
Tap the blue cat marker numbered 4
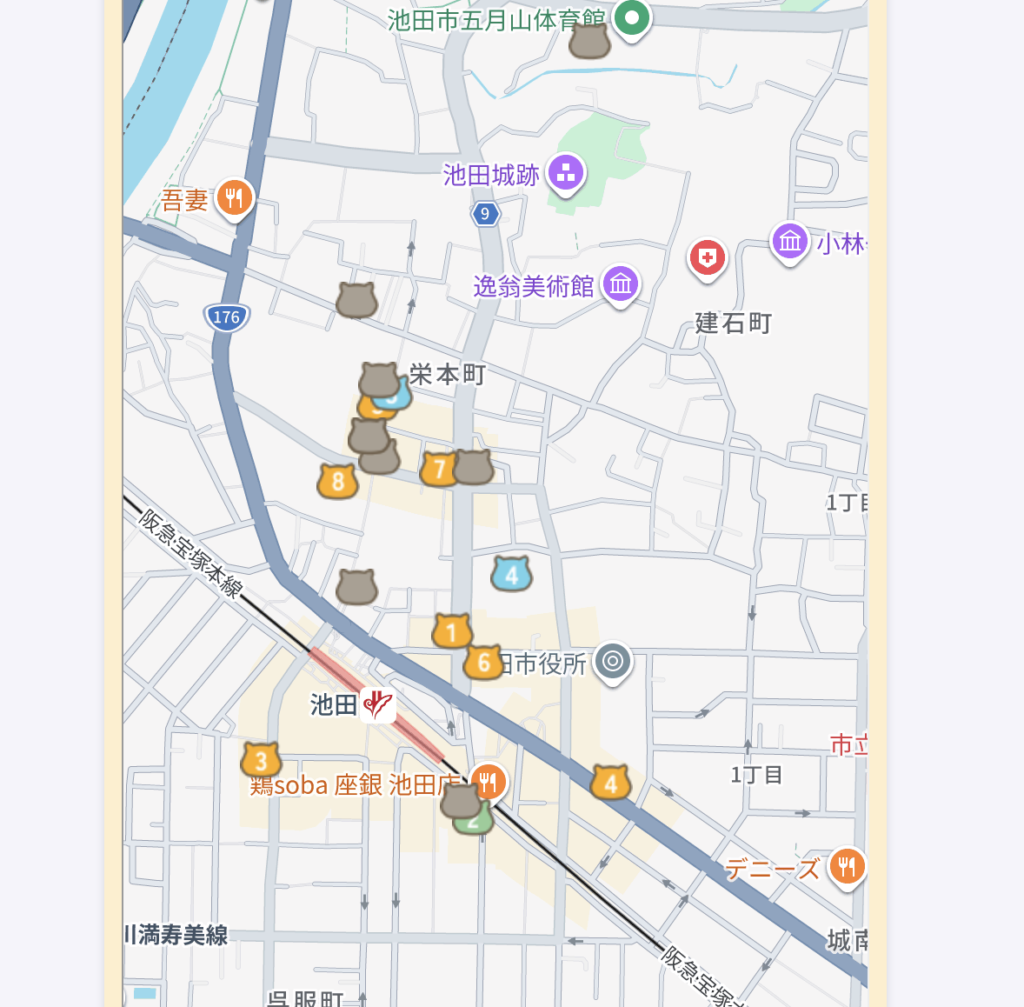[511, 574]
